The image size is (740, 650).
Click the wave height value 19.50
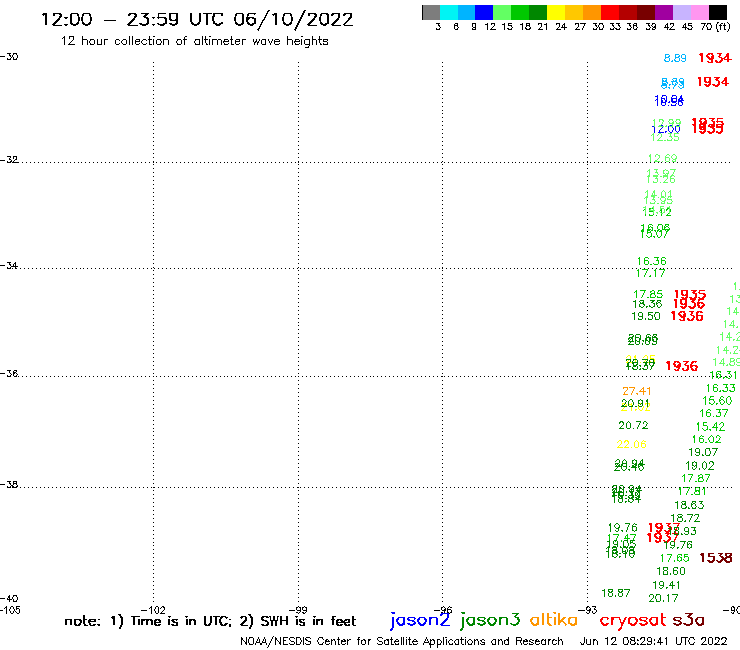point(646,316)
